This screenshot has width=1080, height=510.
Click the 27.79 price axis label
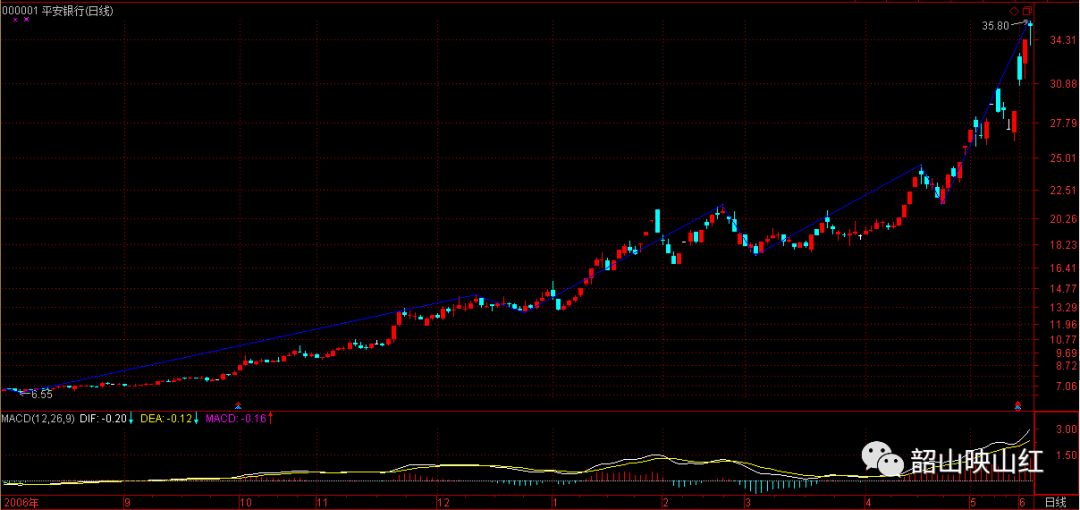click(1062, 123)
